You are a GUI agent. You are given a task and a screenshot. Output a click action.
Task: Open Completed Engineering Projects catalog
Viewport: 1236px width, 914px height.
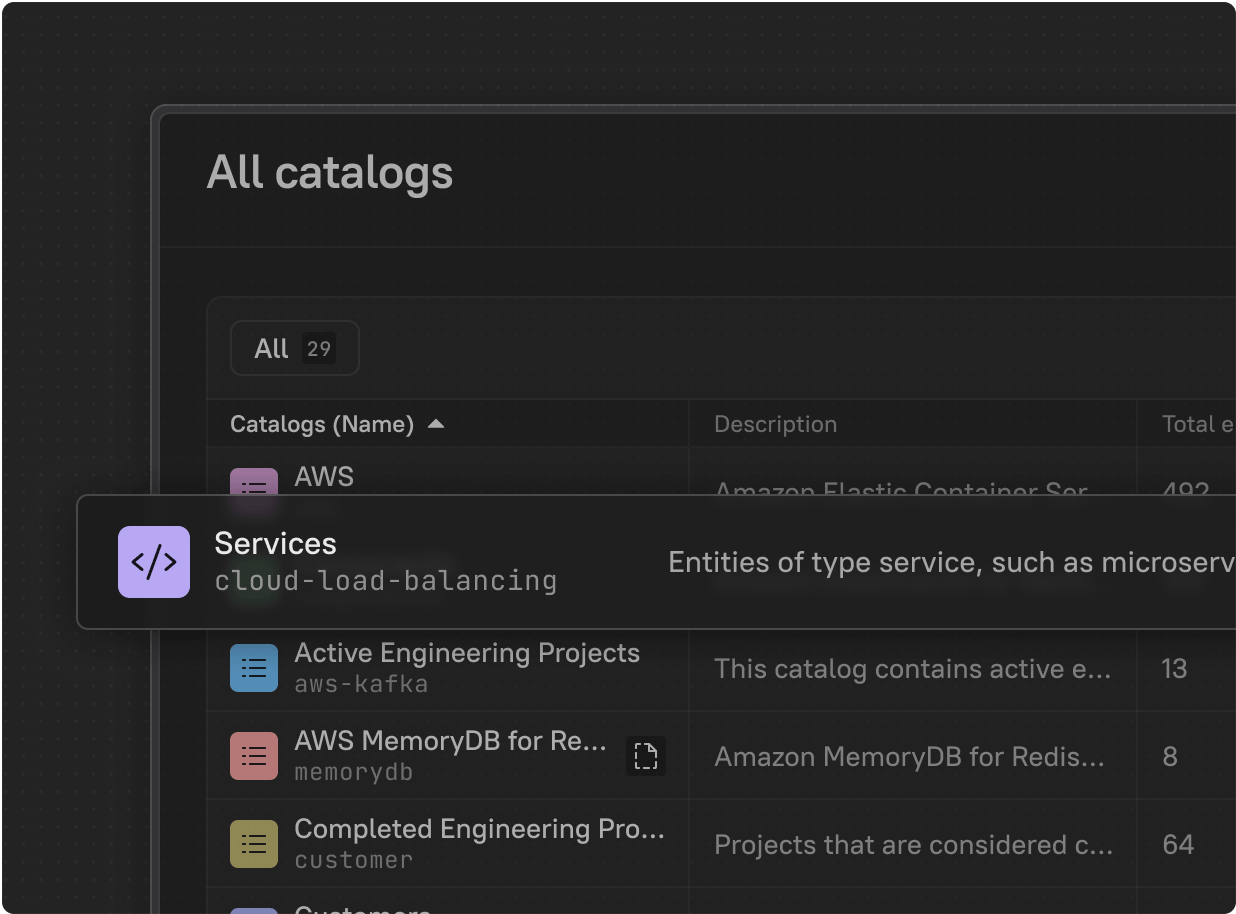480,829
